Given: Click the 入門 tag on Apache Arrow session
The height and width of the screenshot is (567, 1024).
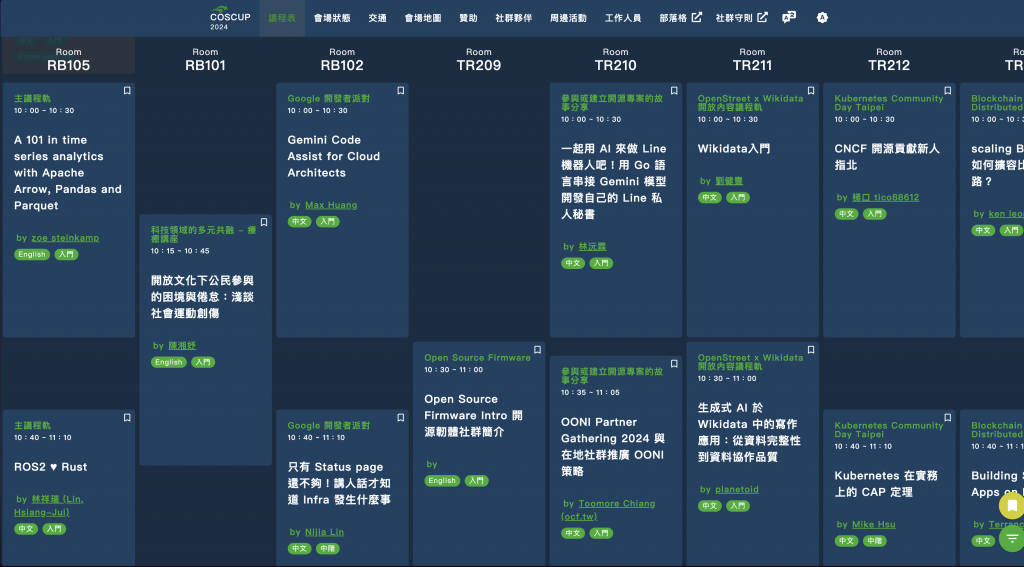Looking at the screenshot, I should click(x=66, y=255).
